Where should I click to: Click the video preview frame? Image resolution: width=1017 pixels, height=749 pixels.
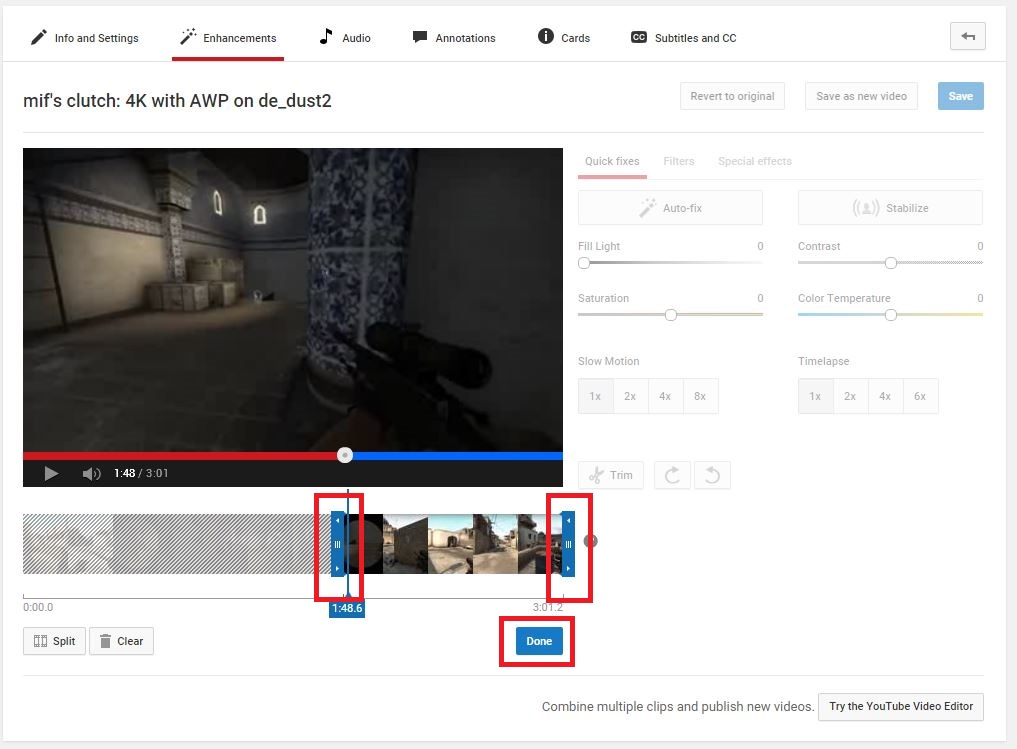click(293, 298)
